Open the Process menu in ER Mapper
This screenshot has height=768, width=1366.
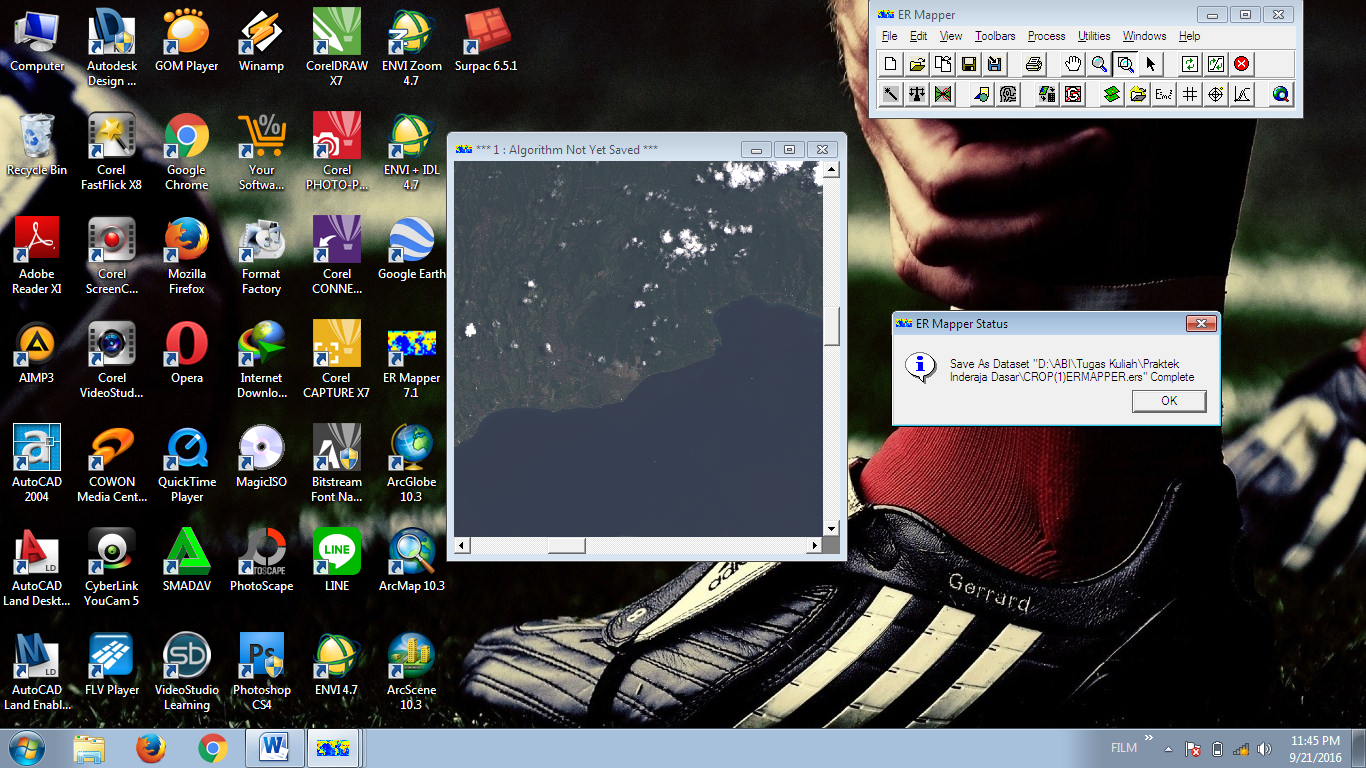[1046, 36]
